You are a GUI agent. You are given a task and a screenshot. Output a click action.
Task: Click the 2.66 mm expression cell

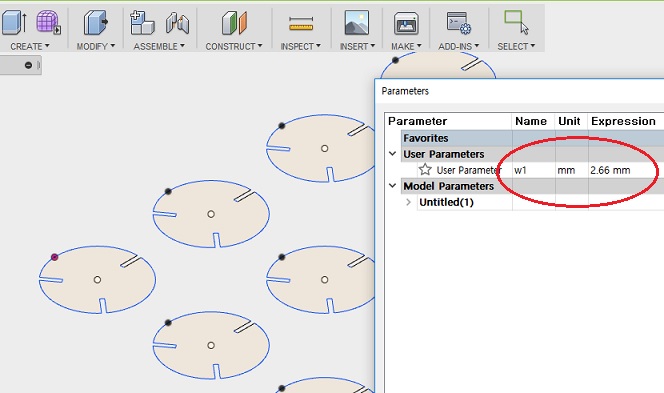tap(626, 170)
